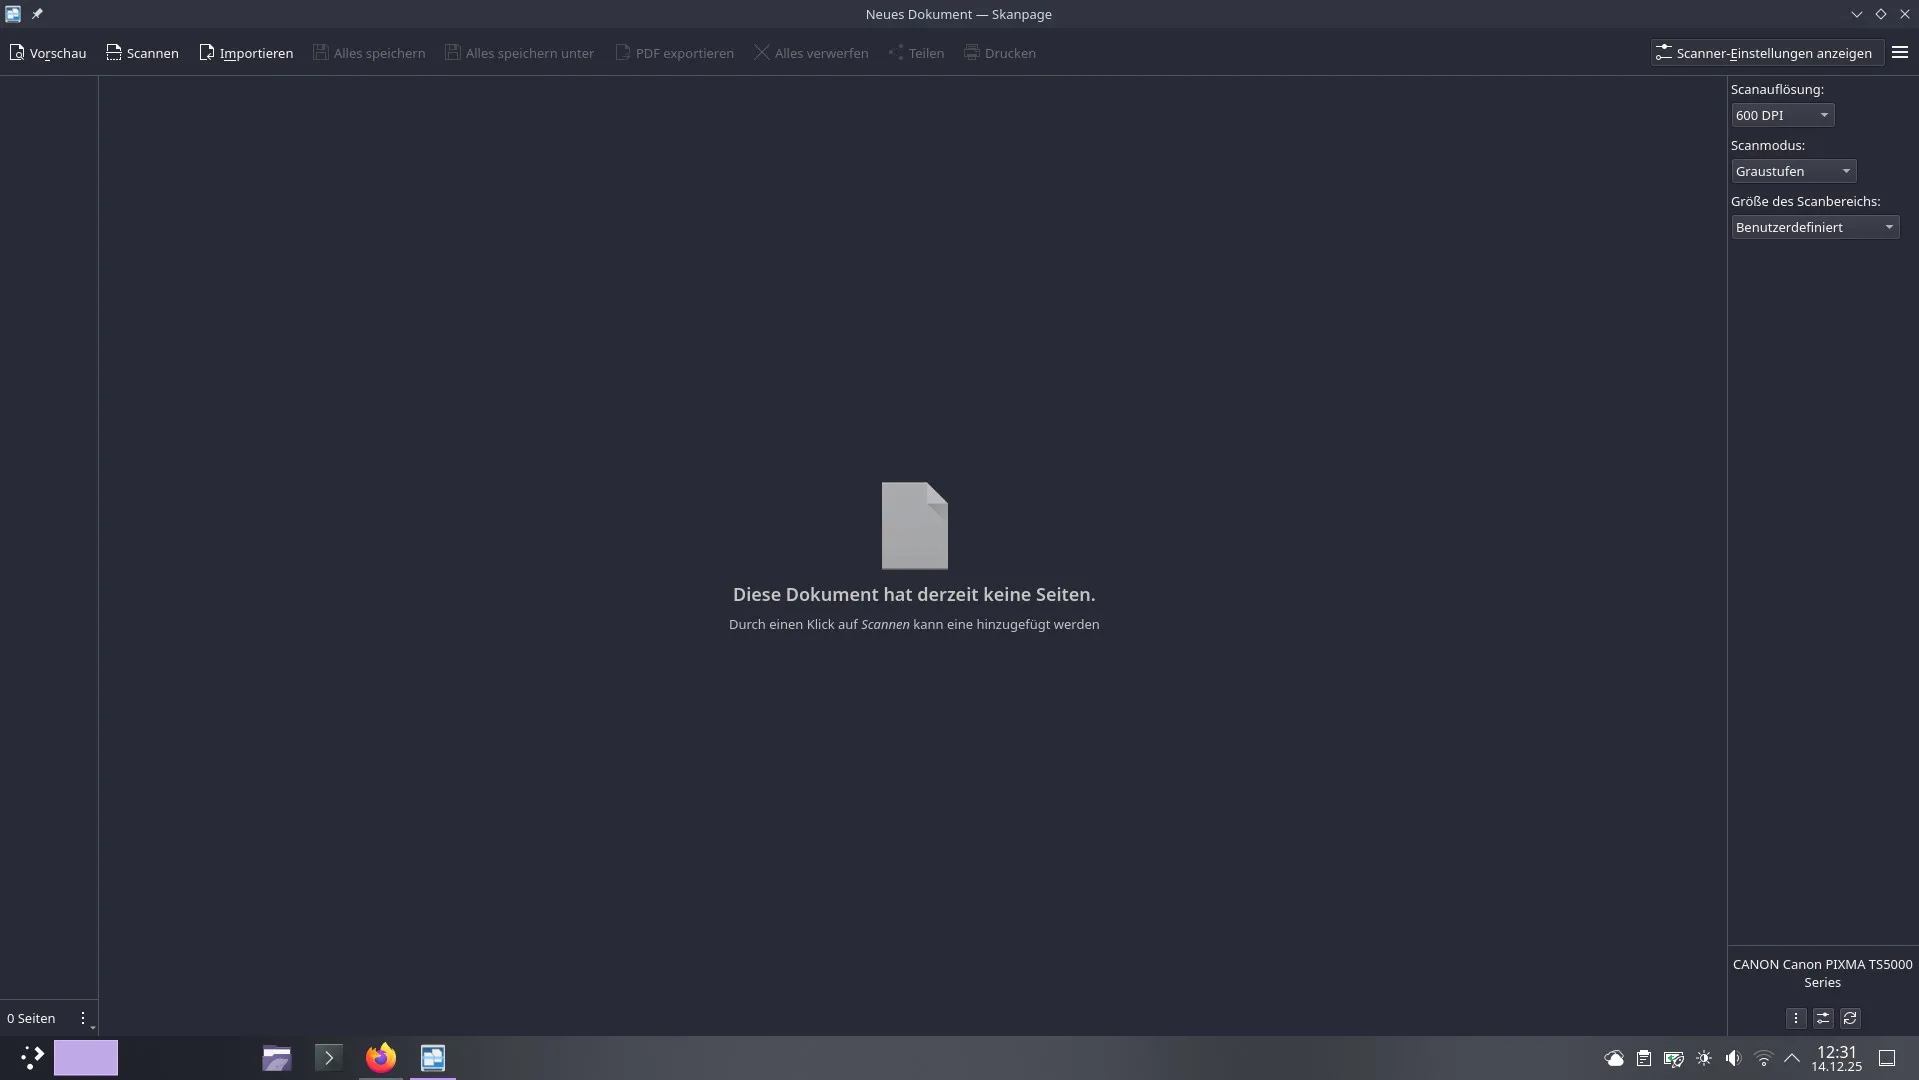Viewport: 1919px width, 1080px height.
Task: Open the KDE application launcher
Action: (32, 1057)
